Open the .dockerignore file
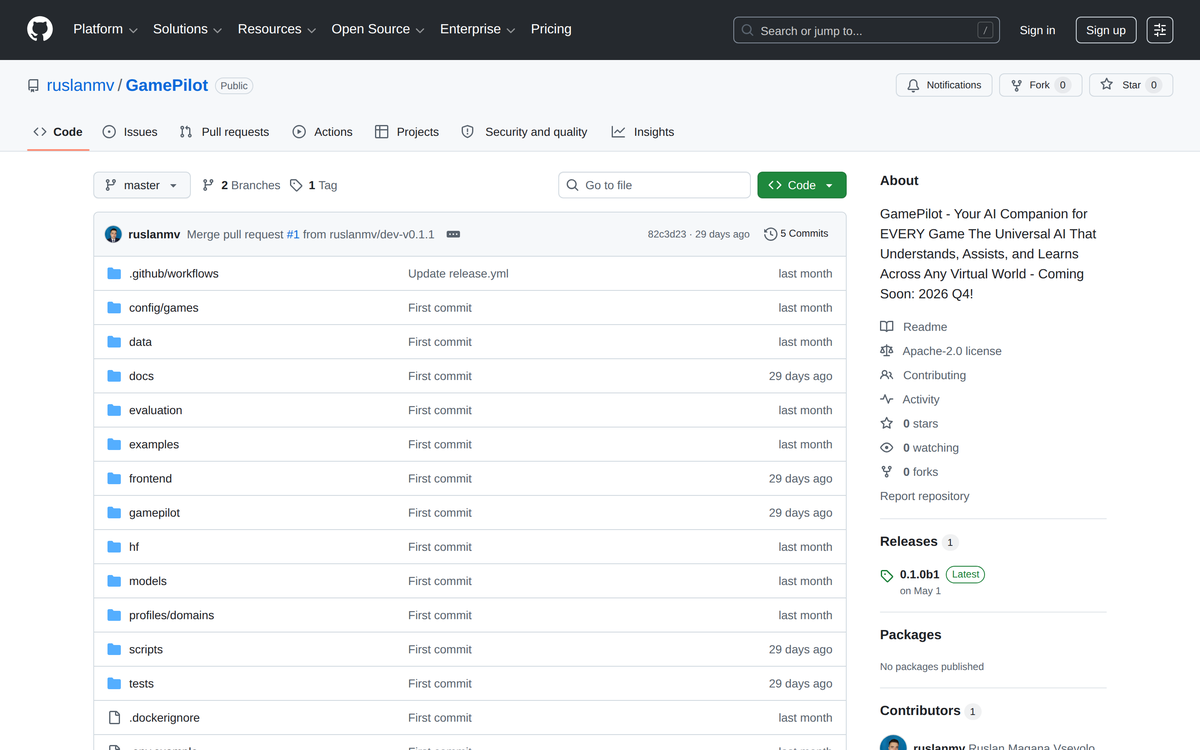This screenshot has height=750, width=1200. pyautogui.click(x=165, y=718)
